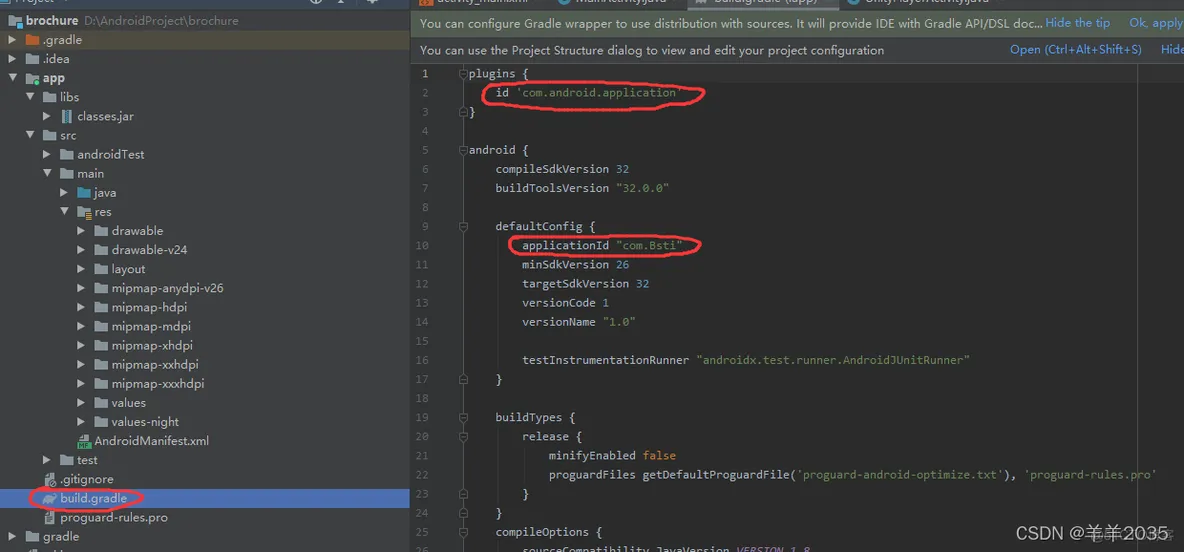The image size is (1184, 552).
Task: Click versionCode 1 in the editor
Action: pos(566,303)
